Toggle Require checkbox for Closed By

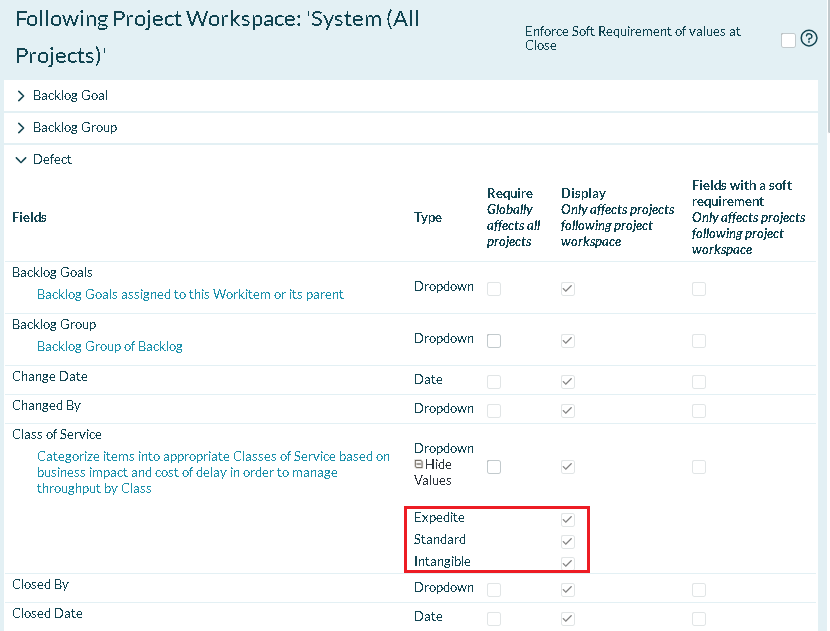[x=494, y=589]
